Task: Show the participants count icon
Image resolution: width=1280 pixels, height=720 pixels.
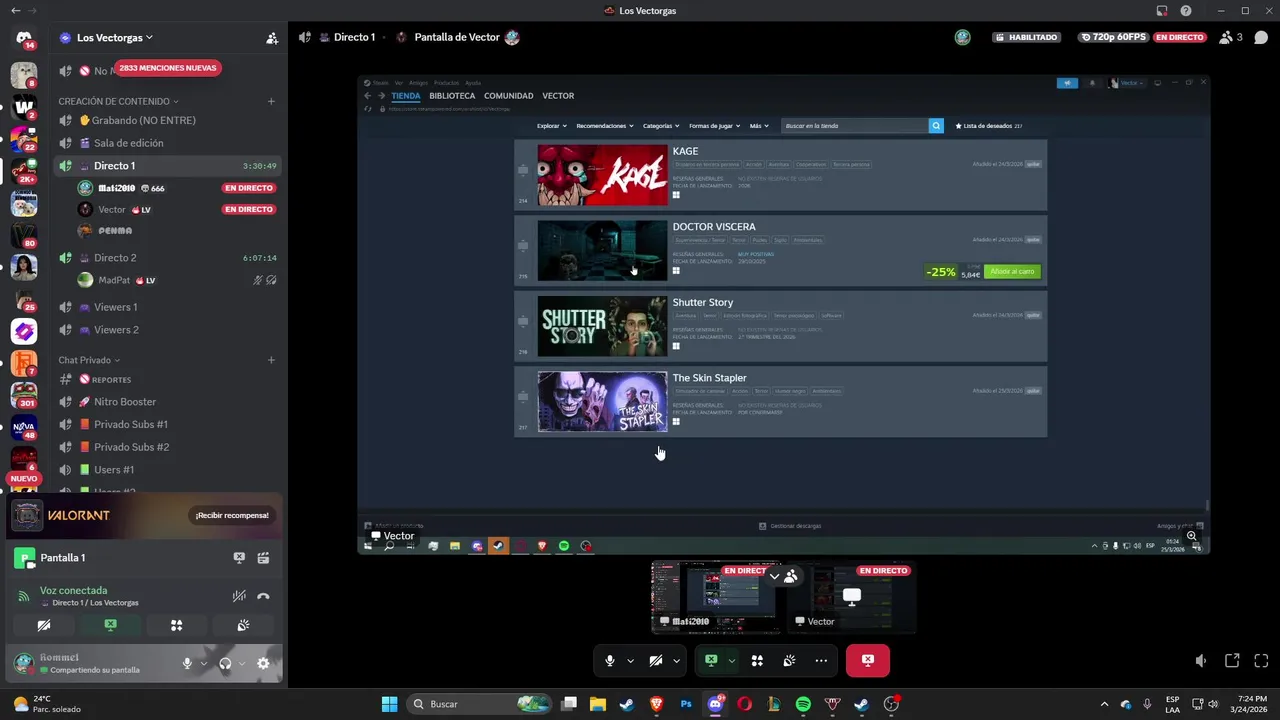Action: click(1231, 38)
